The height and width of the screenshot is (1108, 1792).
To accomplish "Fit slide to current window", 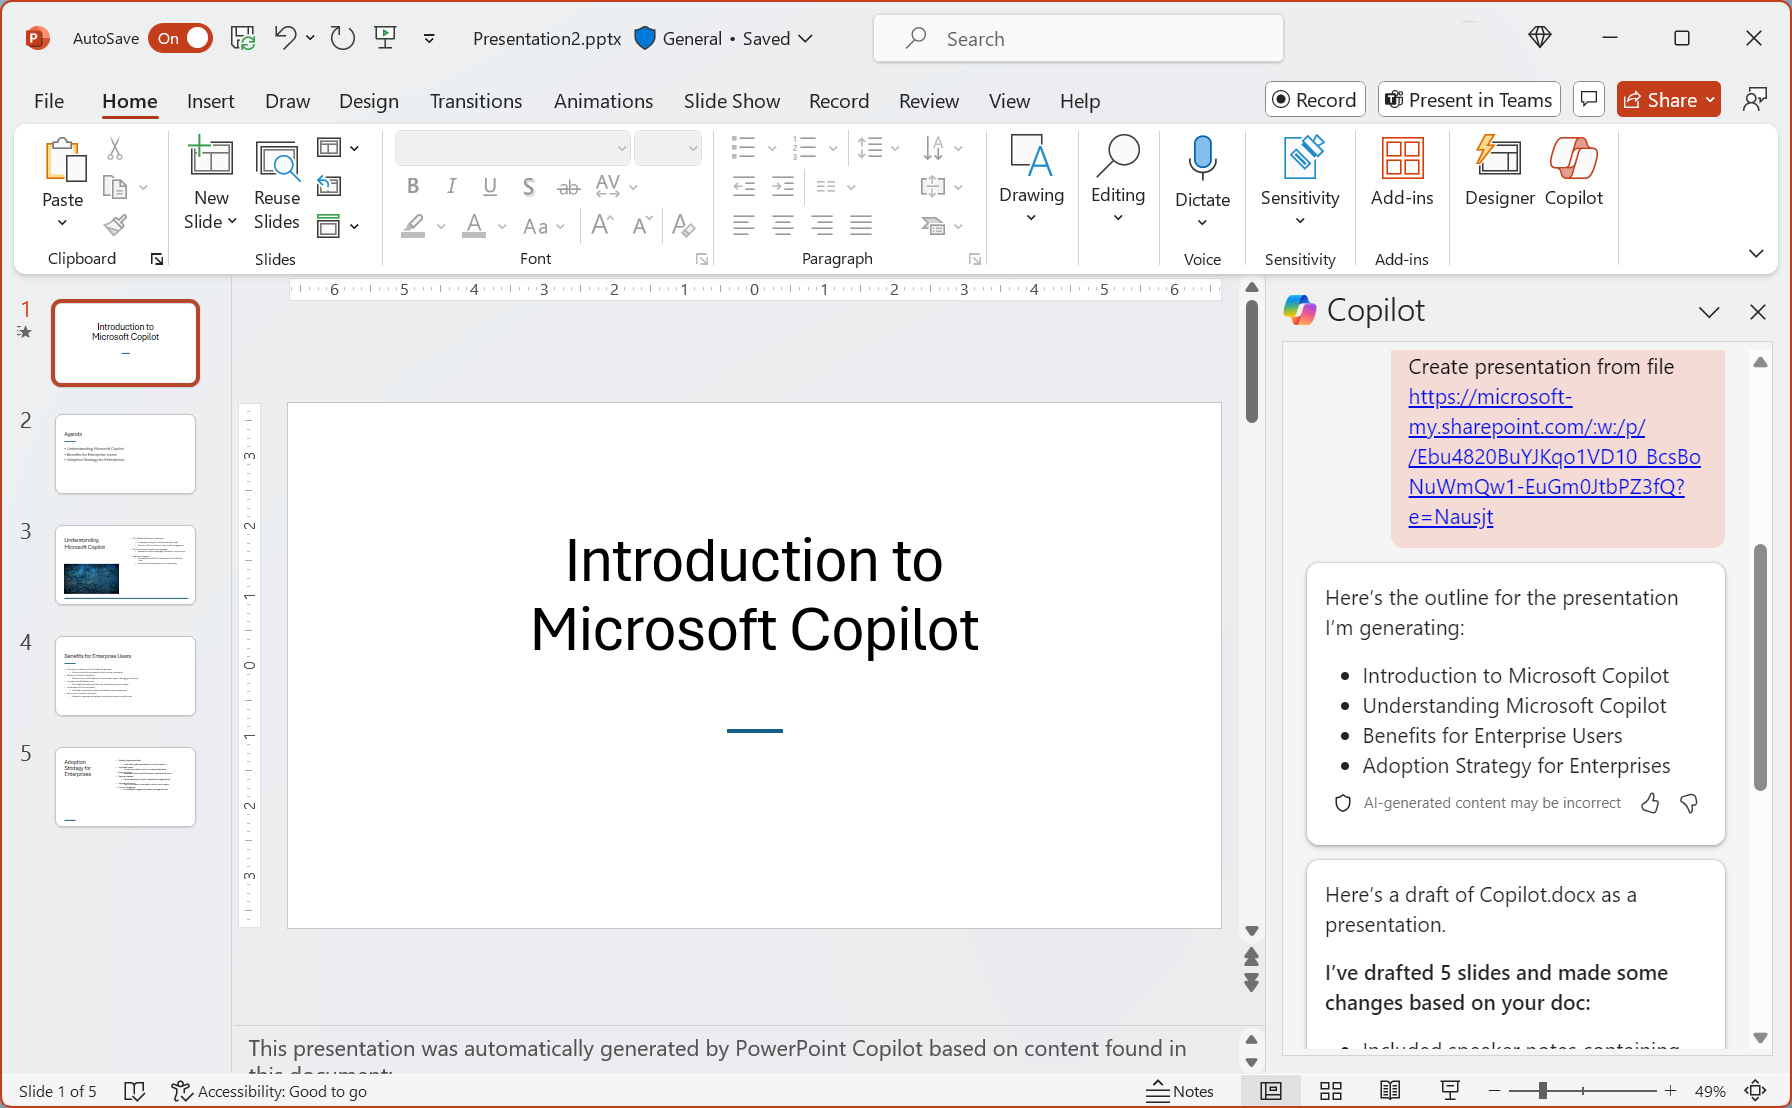I will pos(1755,1091).
